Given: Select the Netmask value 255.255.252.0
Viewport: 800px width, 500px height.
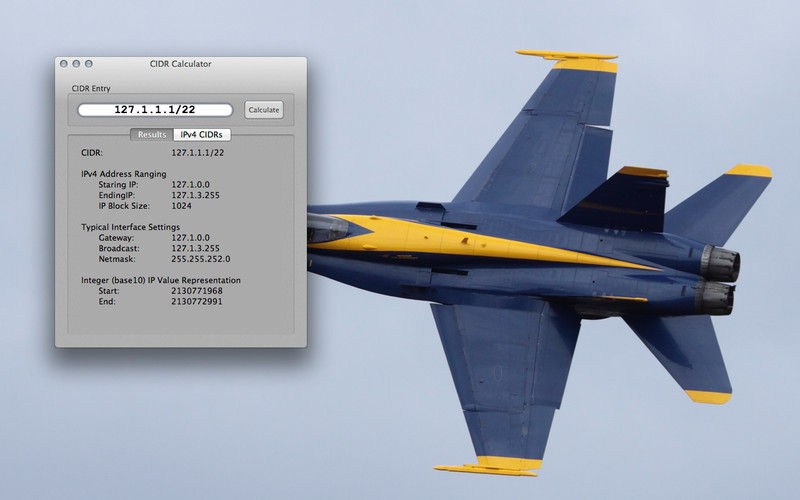Looking at the screenshot, I should click(x=201, y=259).
